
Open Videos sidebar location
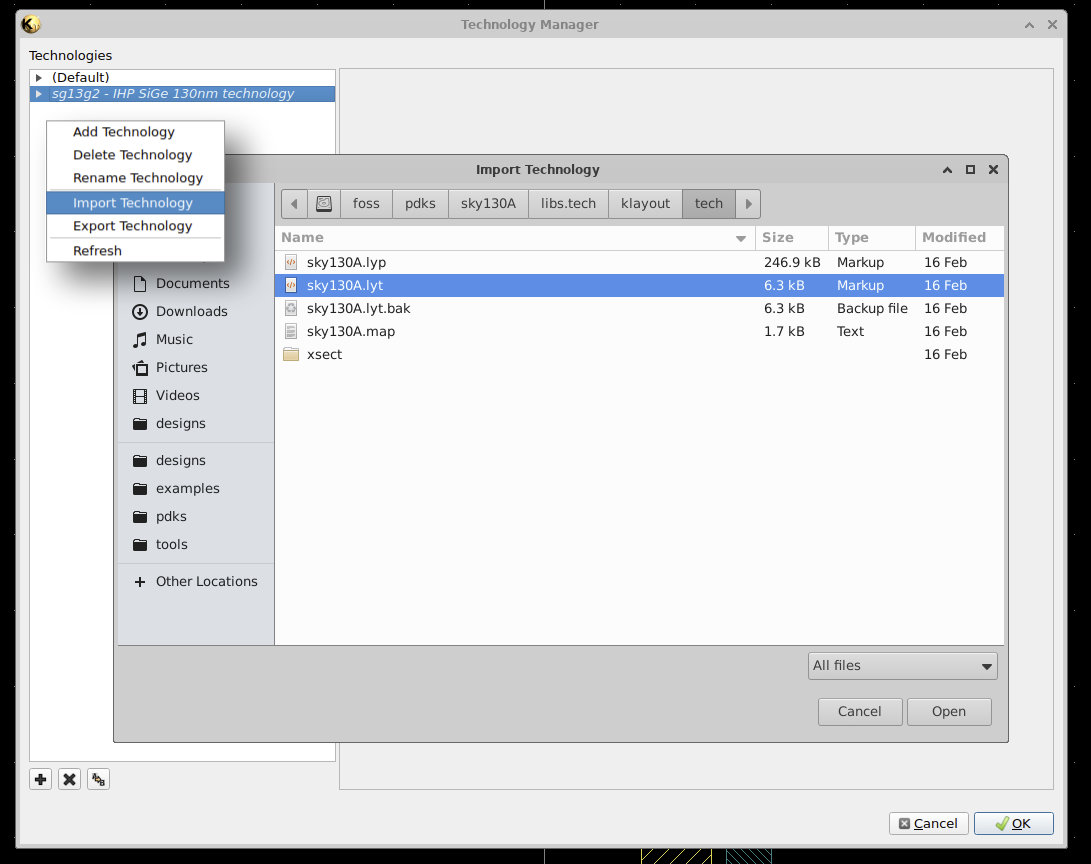(177, 395)
